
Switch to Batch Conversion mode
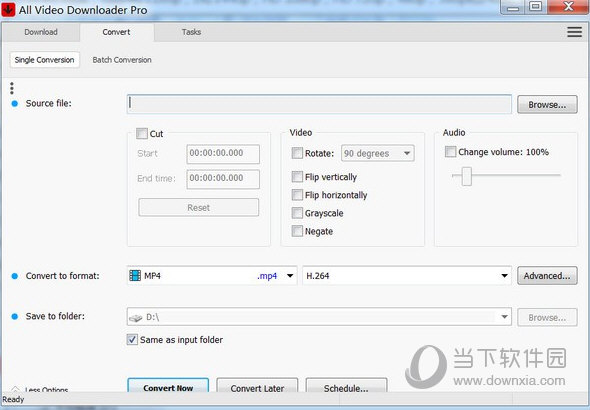[x=122, y=60]
